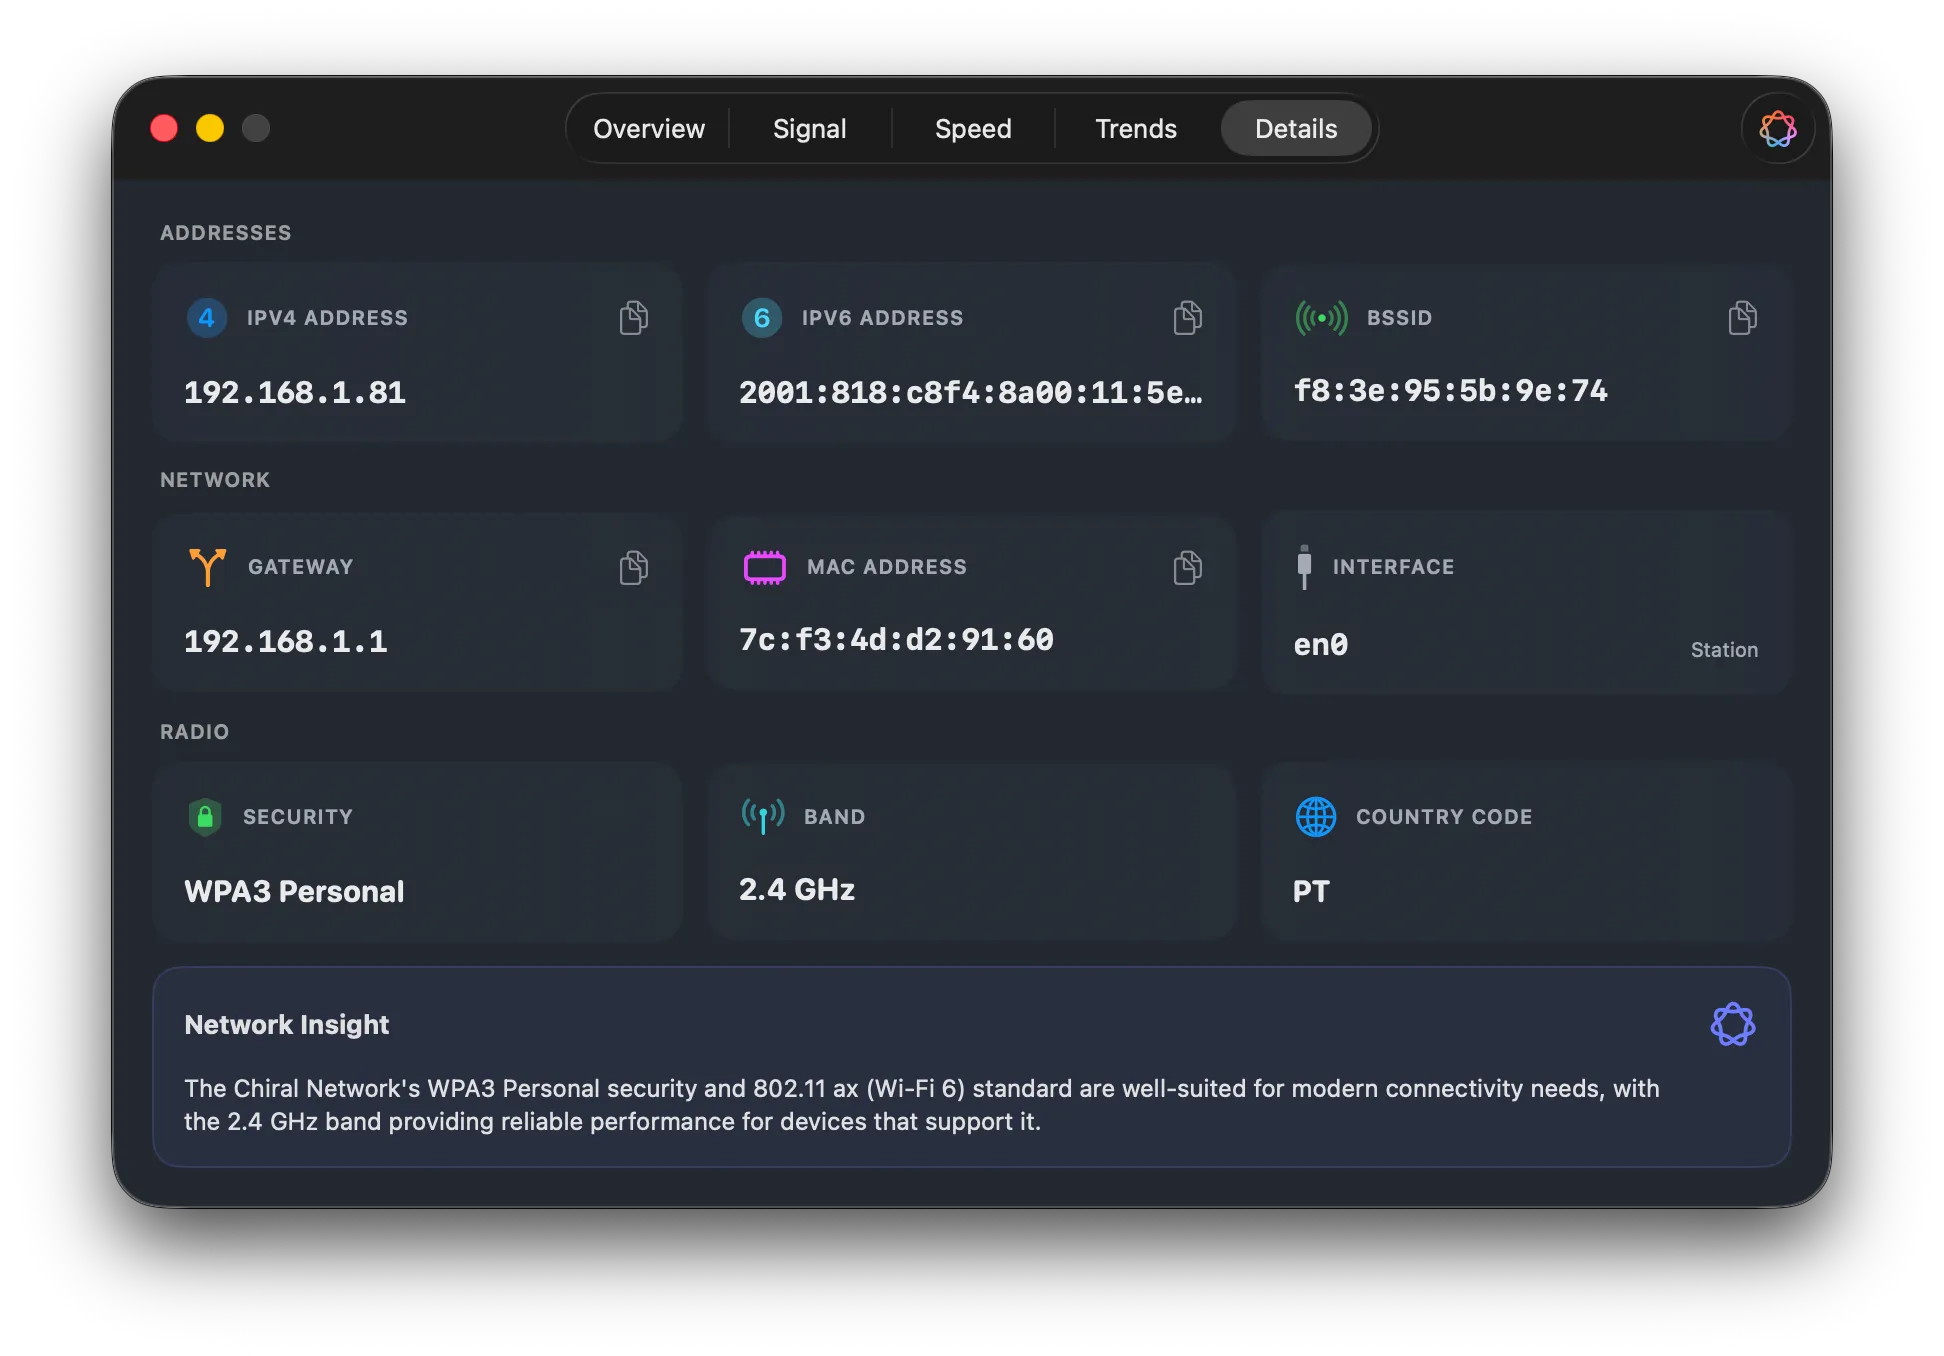The image size is (1944, 1356).
Task: Copy the BSSID value
Action: click(1742, 318)
